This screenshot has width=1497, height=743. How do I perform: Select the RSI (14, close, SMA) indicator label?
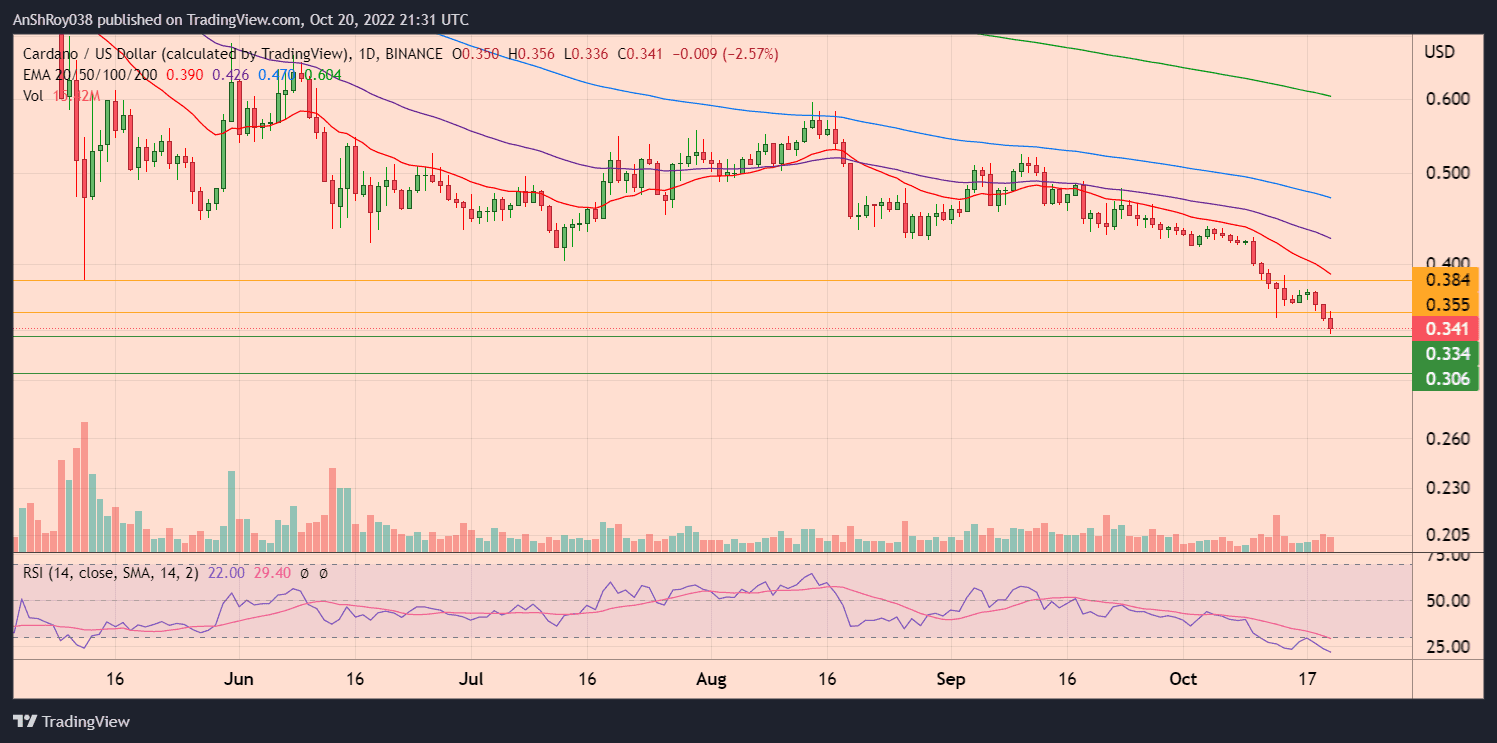point(110,572)
